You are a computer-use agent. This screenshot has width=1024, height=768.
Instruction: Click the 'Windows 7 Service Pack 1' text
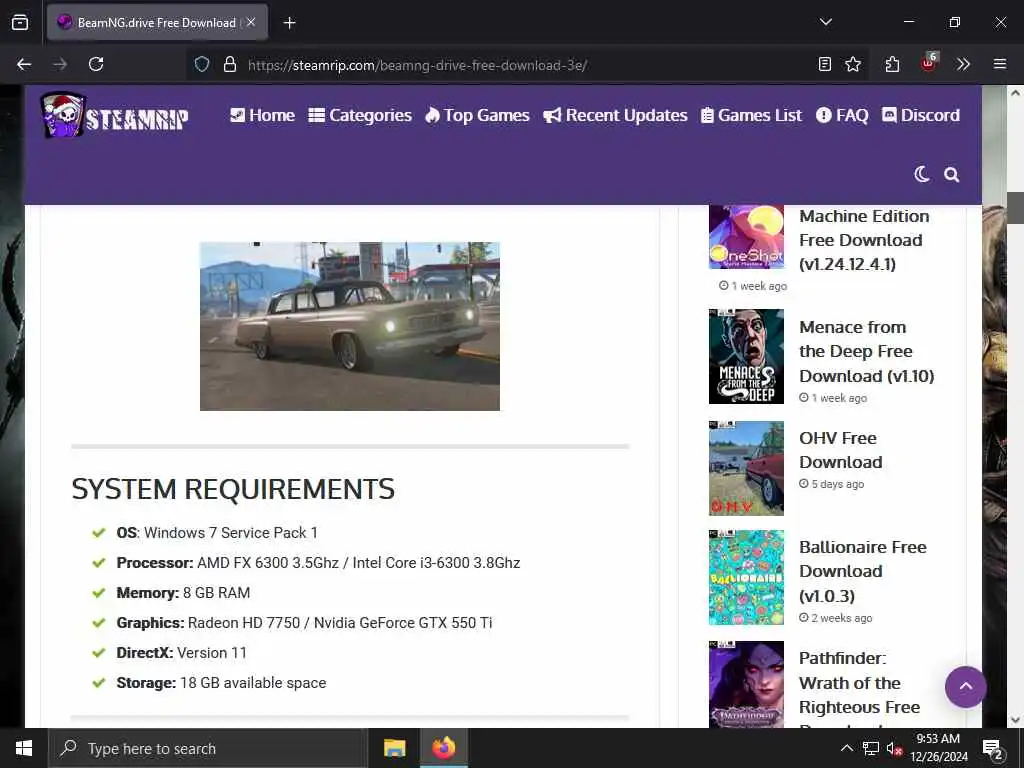coord(231,533)
